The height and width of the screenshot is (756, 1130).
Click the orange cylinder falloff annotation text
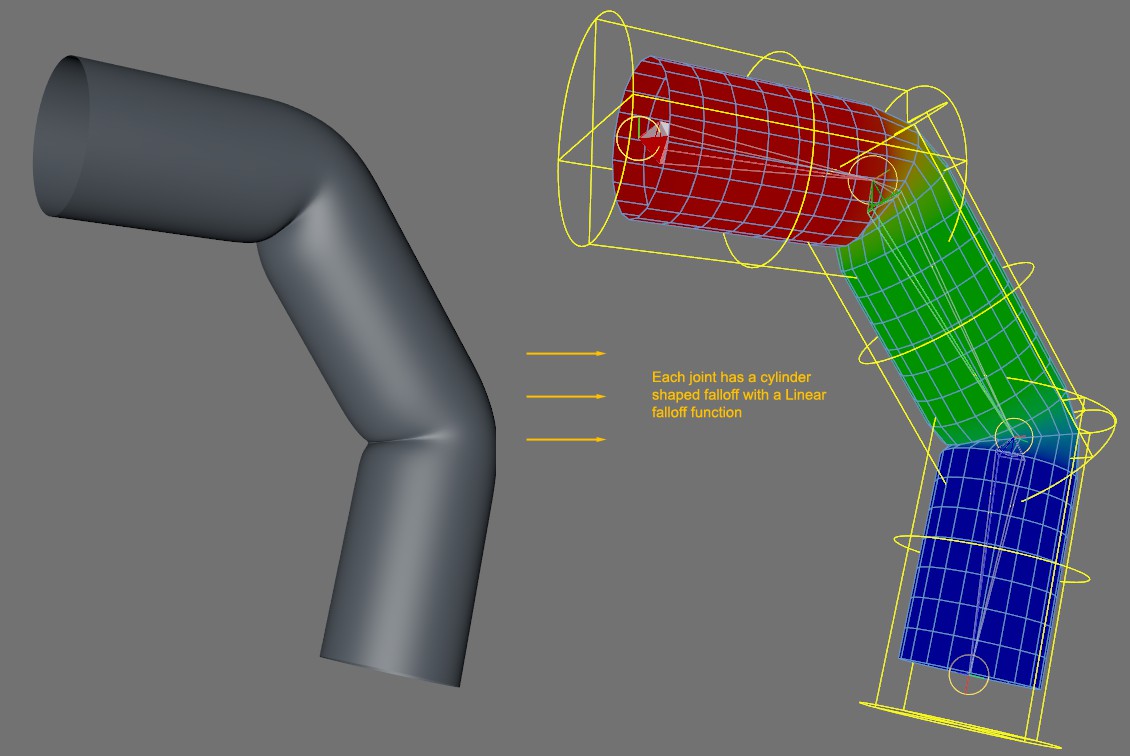click(739, 395)
